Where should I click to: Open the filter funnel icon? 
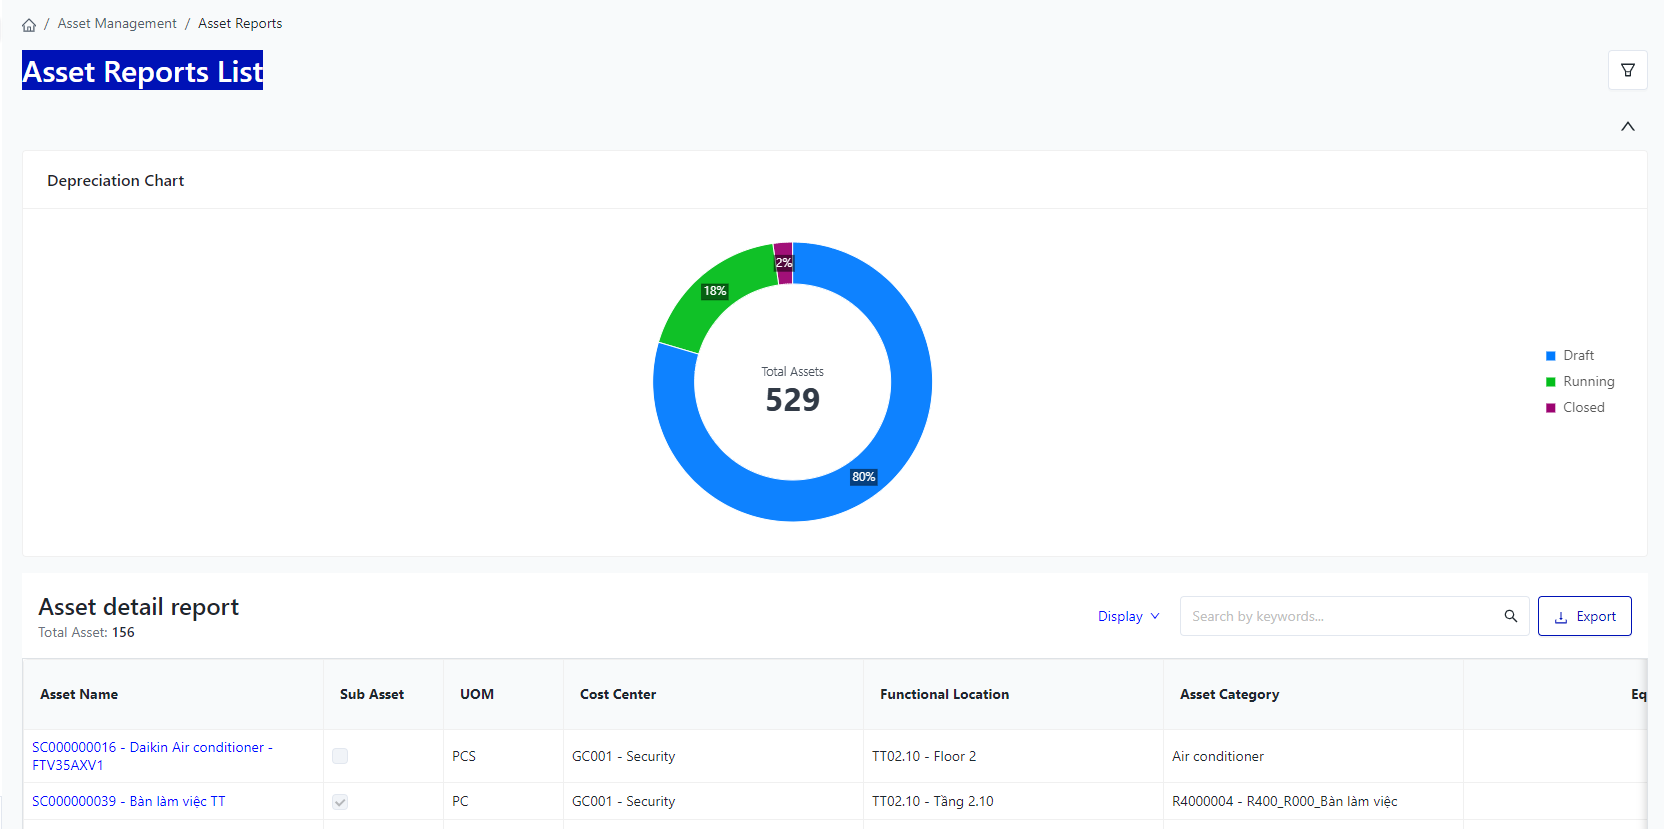coord(1627,70)
